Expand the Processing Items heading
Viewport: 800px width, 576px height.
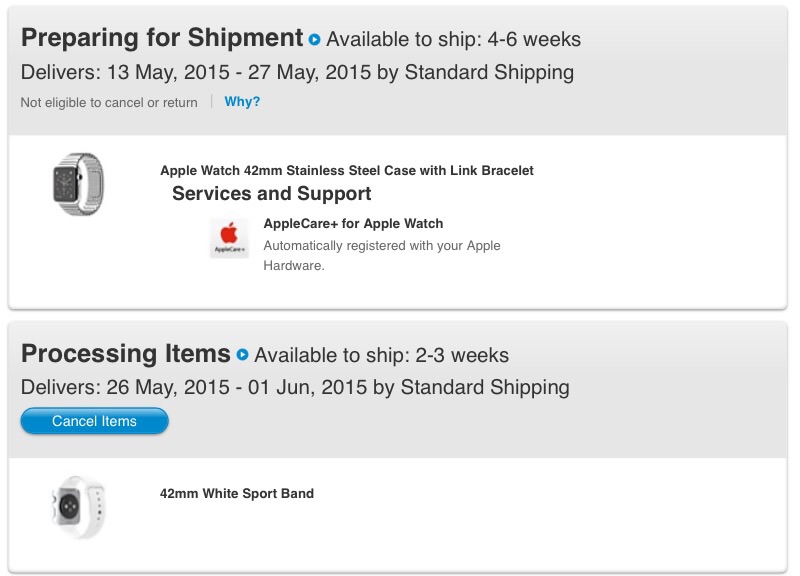[126, 354]
